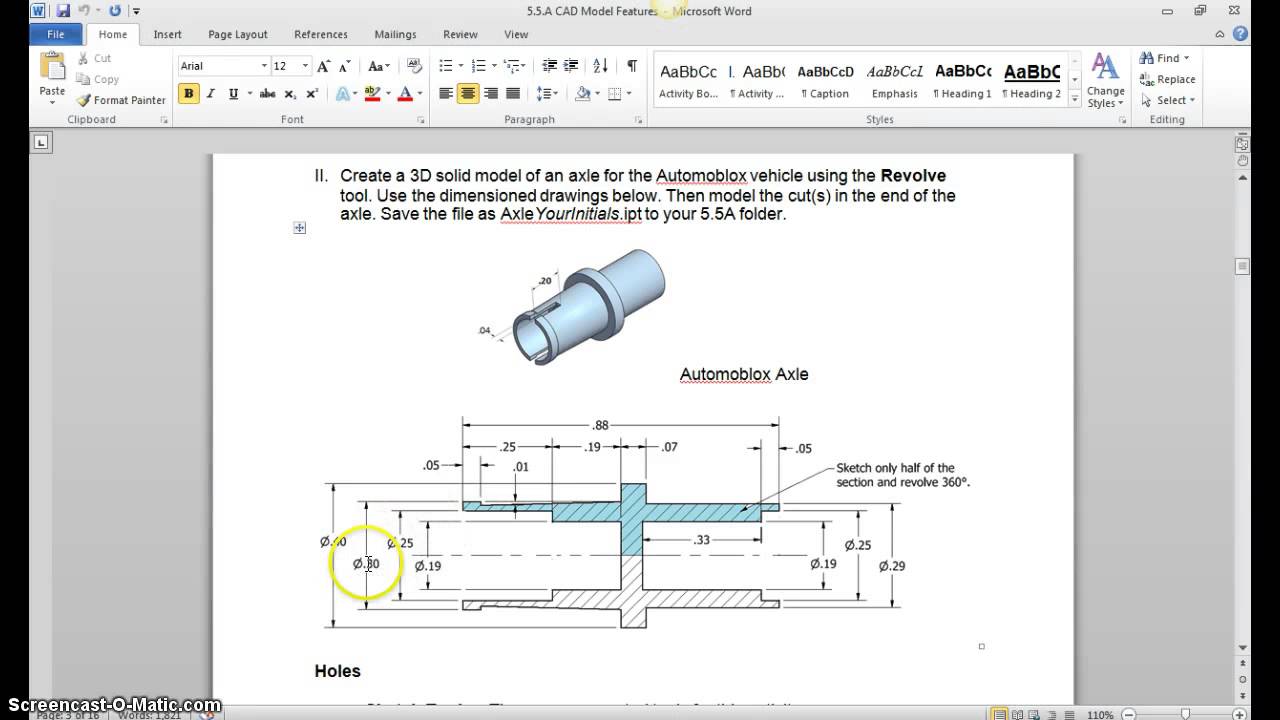Click the zoom slider handle
This screenshot has height=720, width=1280.
1186,715
